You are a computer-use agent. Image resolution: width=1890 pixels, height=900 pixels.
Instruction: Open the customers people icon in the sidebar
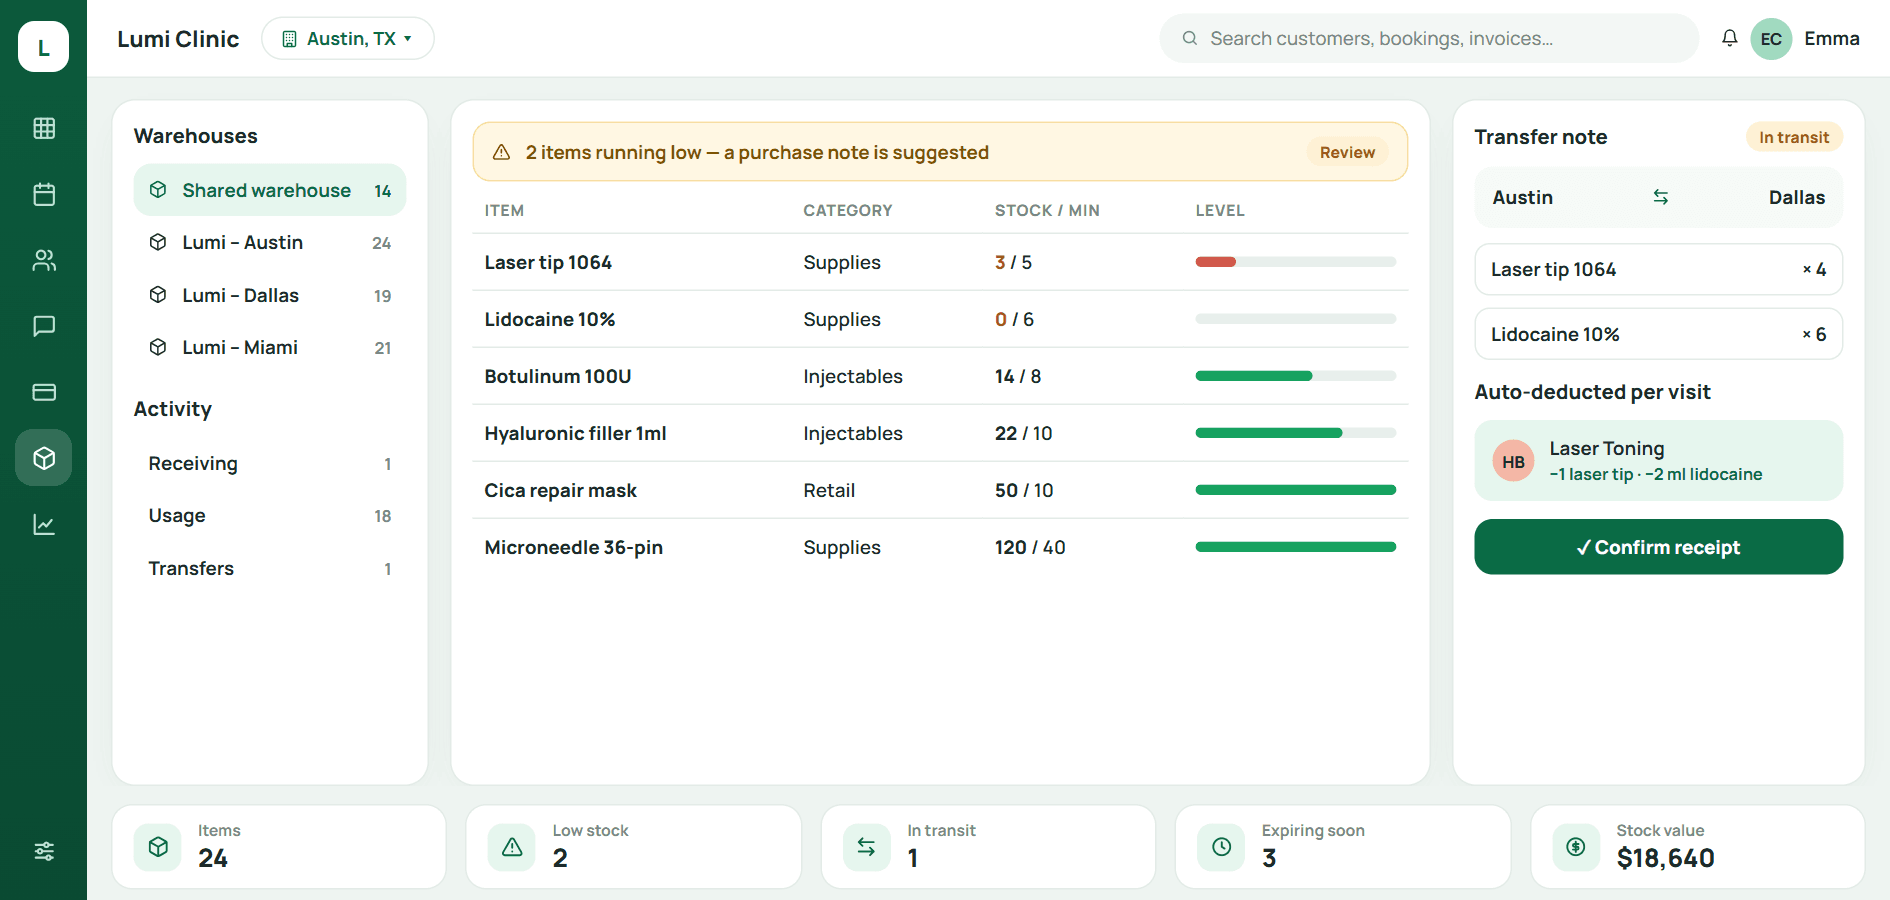(x=44, y=260)
